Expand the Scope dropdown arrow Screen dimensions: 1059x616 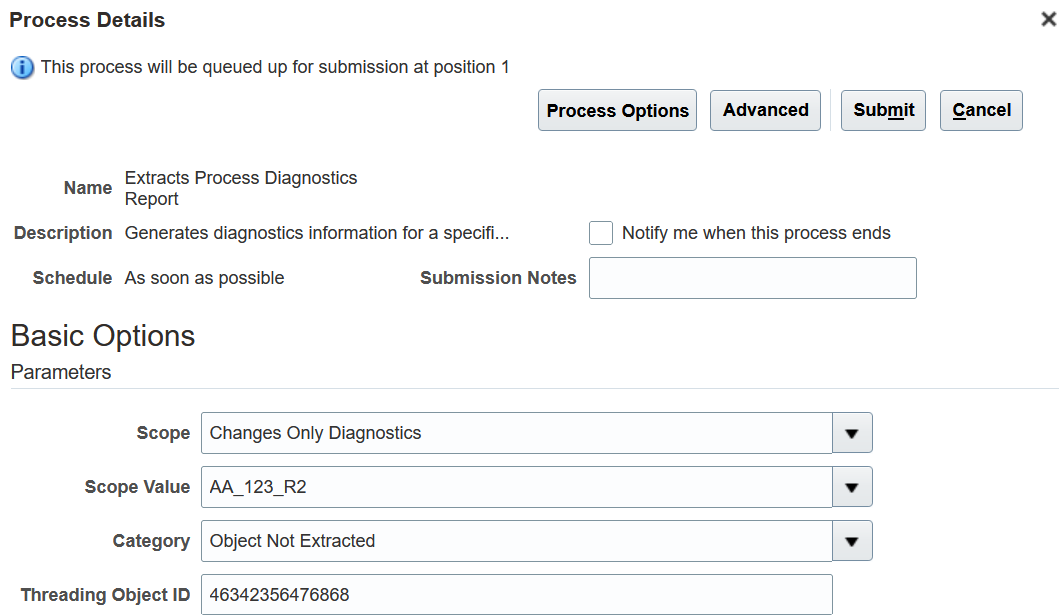click(x=852, y=433)
